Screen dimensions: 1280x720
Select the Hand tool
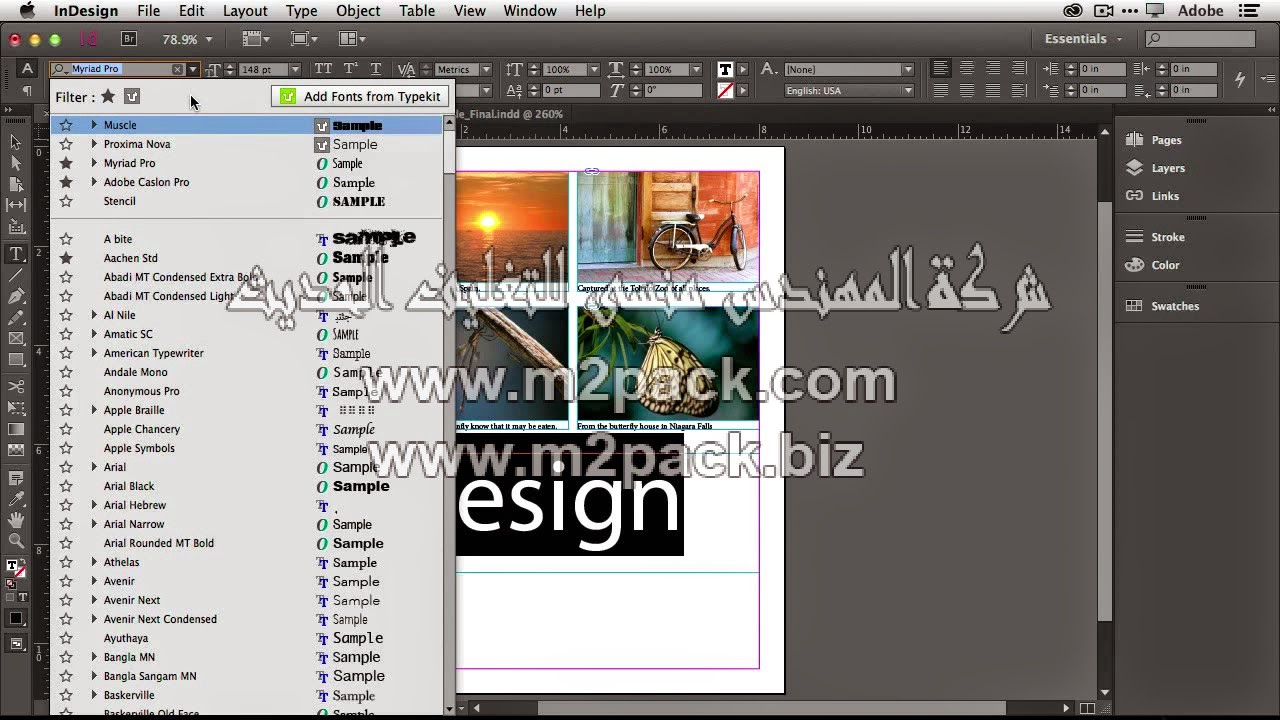(16, 520)
